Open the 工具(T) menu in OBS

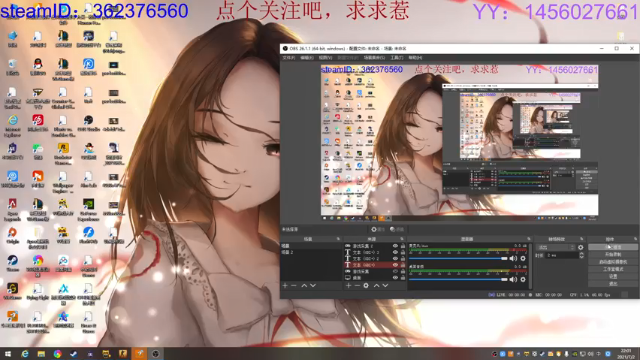(397, 58)
